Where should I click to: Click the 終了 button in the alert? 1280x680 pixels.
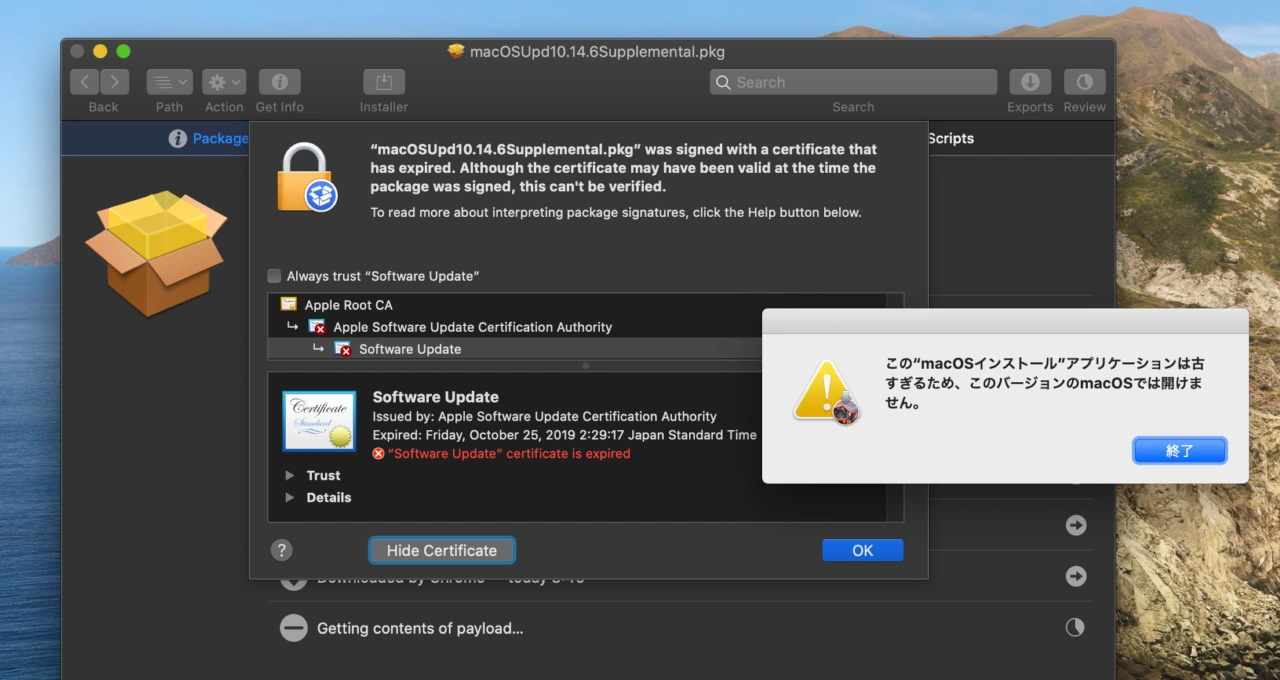[1179, 451]
